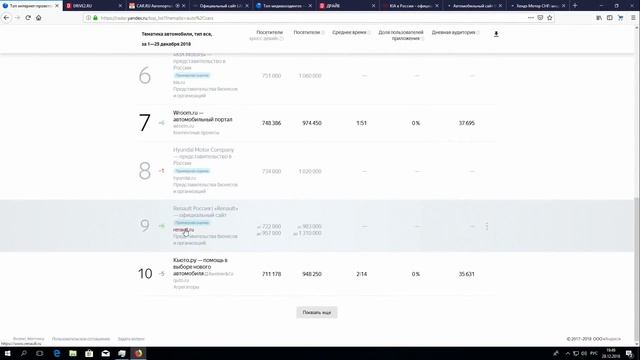Download the ranking table via download icon
The height and width of the screenshot is (360, 640).
pos(496,34)
